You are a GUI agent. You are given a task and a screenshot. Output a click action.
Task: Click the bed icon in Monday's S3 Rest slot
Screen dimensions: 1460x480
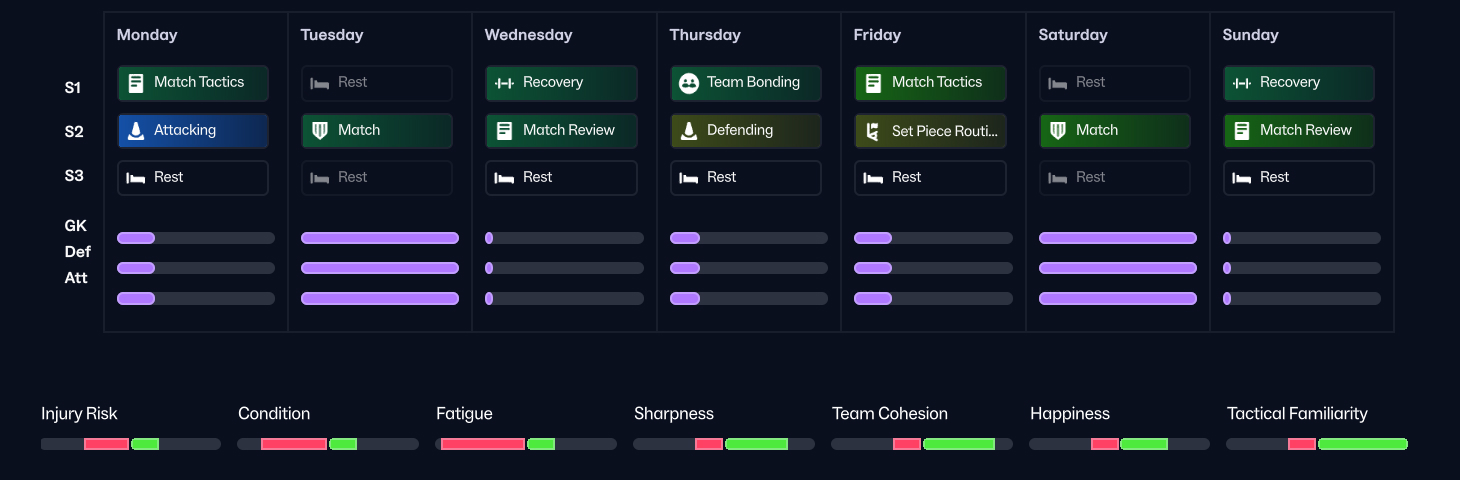136,178
